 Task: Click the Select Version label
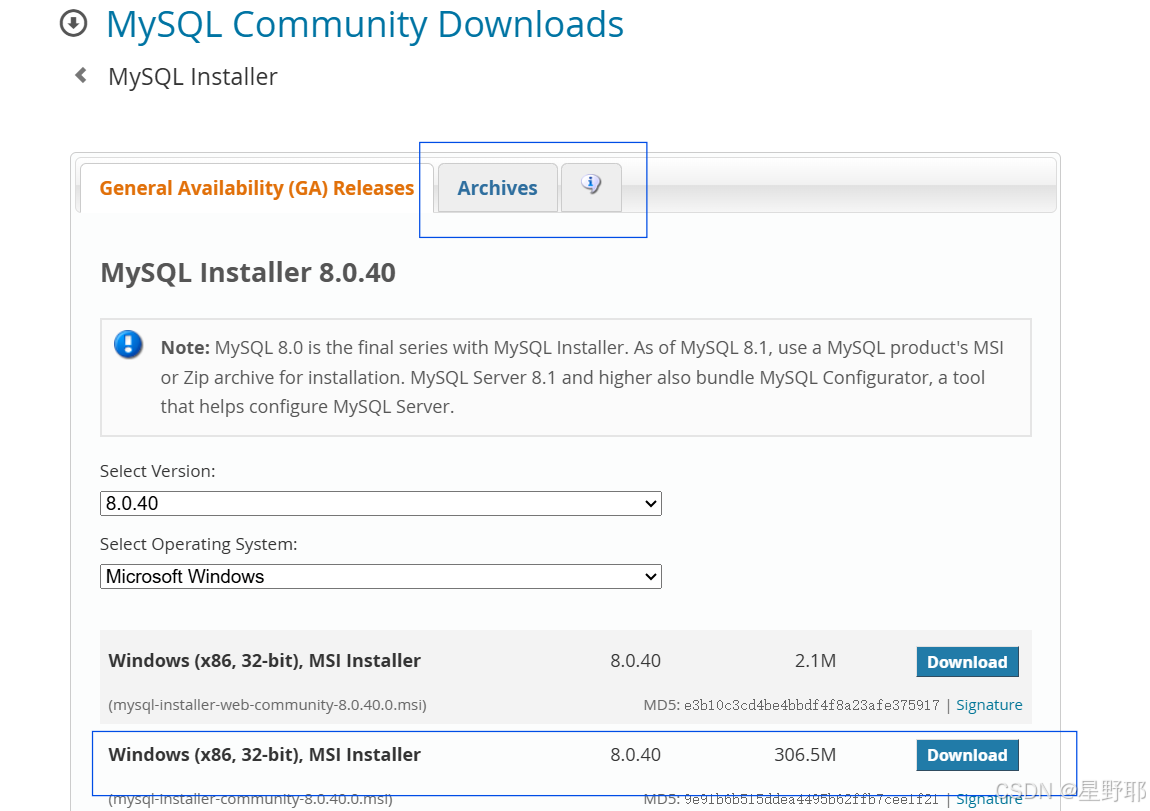(158, 471)
